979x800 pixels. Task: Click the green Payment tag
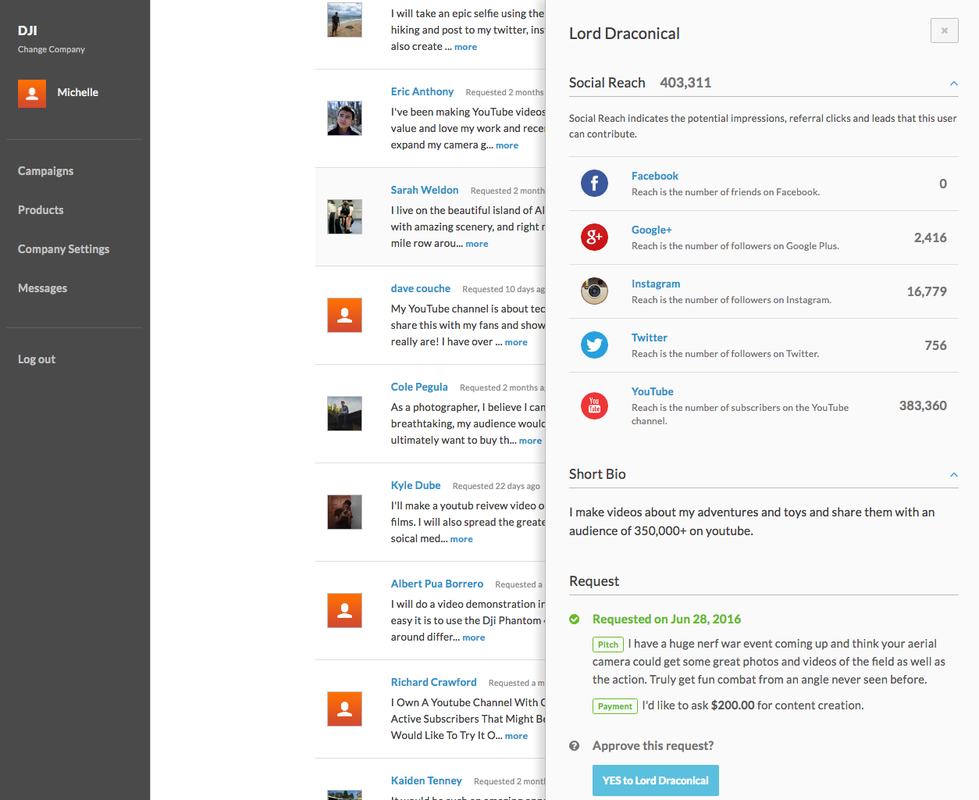[x=615, y=706]
